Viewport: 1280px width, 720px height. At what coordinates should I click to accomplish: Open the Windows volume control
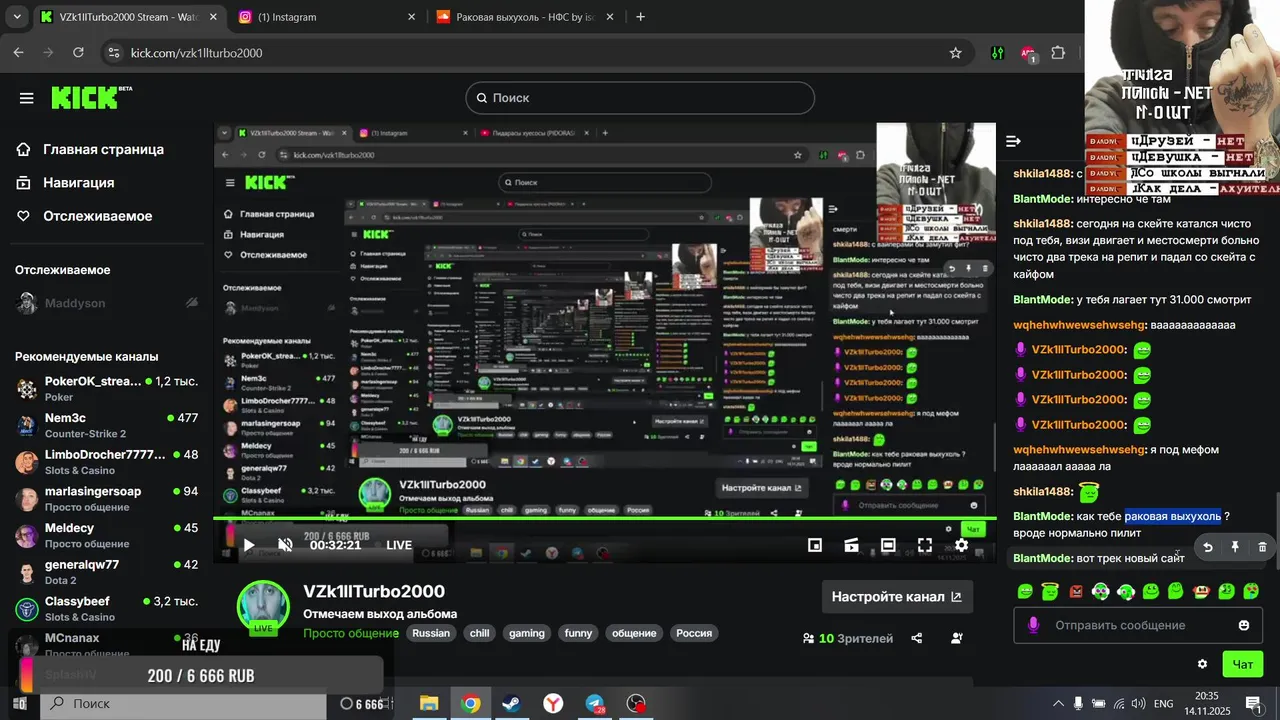pyautogui.click(x=1138, y=704)
